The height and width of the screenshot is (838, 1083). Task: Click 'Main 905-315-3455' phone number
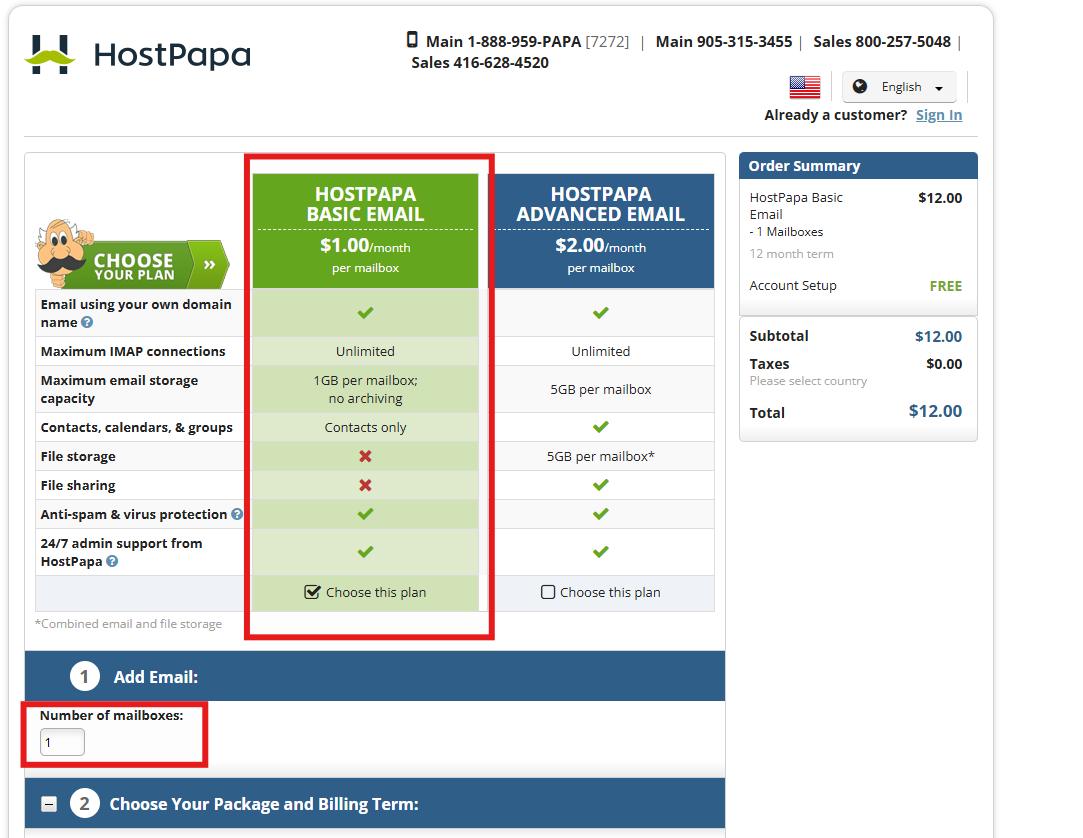pos(724,41)
